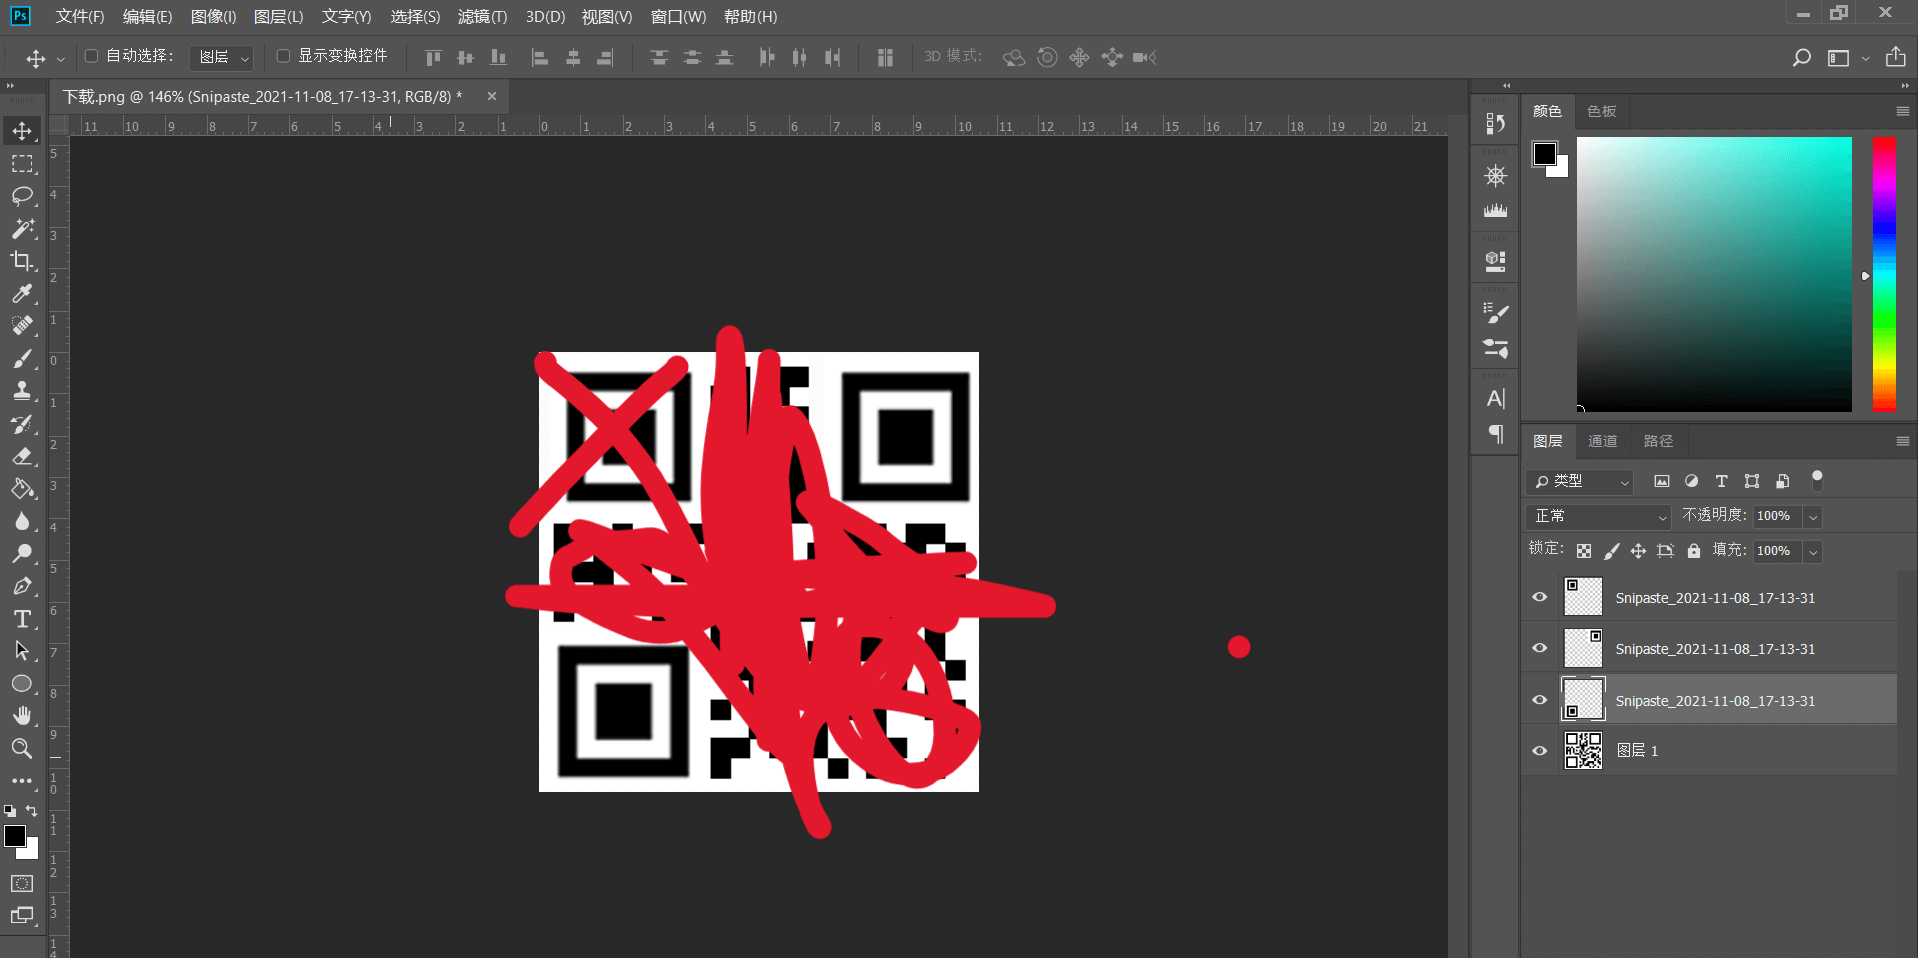Toggle the lock all padlock icon

point(1693,550)
